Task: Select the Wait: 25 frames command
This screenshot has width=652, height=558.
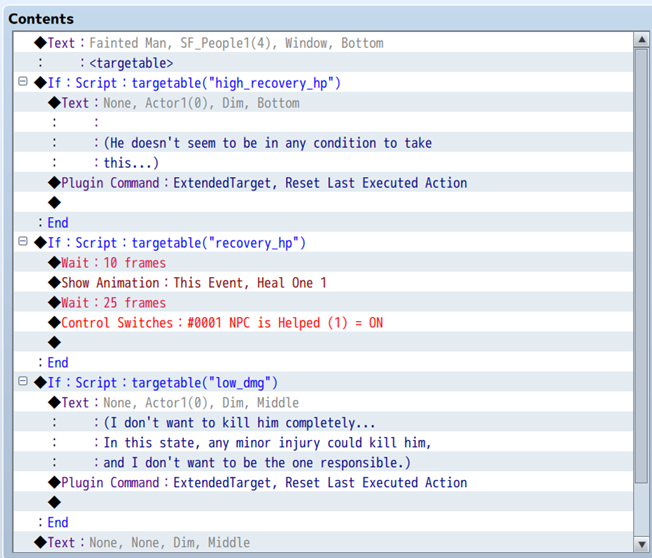Action: coord(324,302)
